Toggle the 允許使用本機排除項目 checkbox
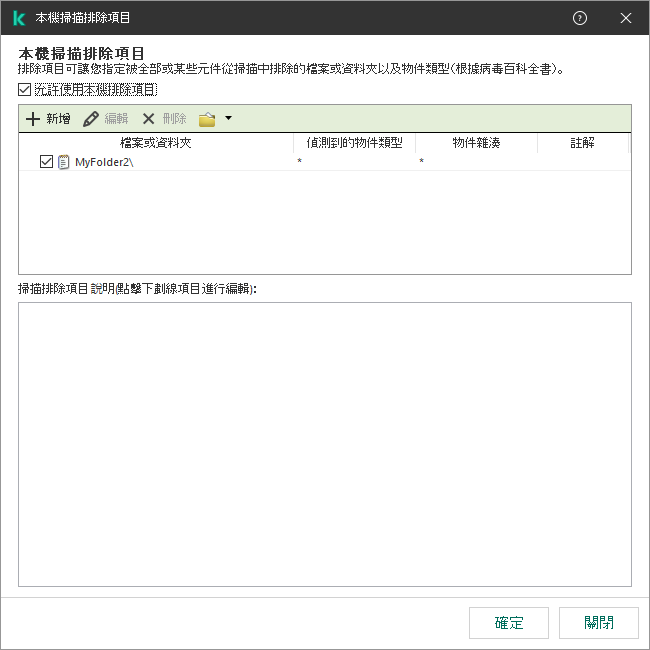The image size is (650, 650). pos(25,90)
